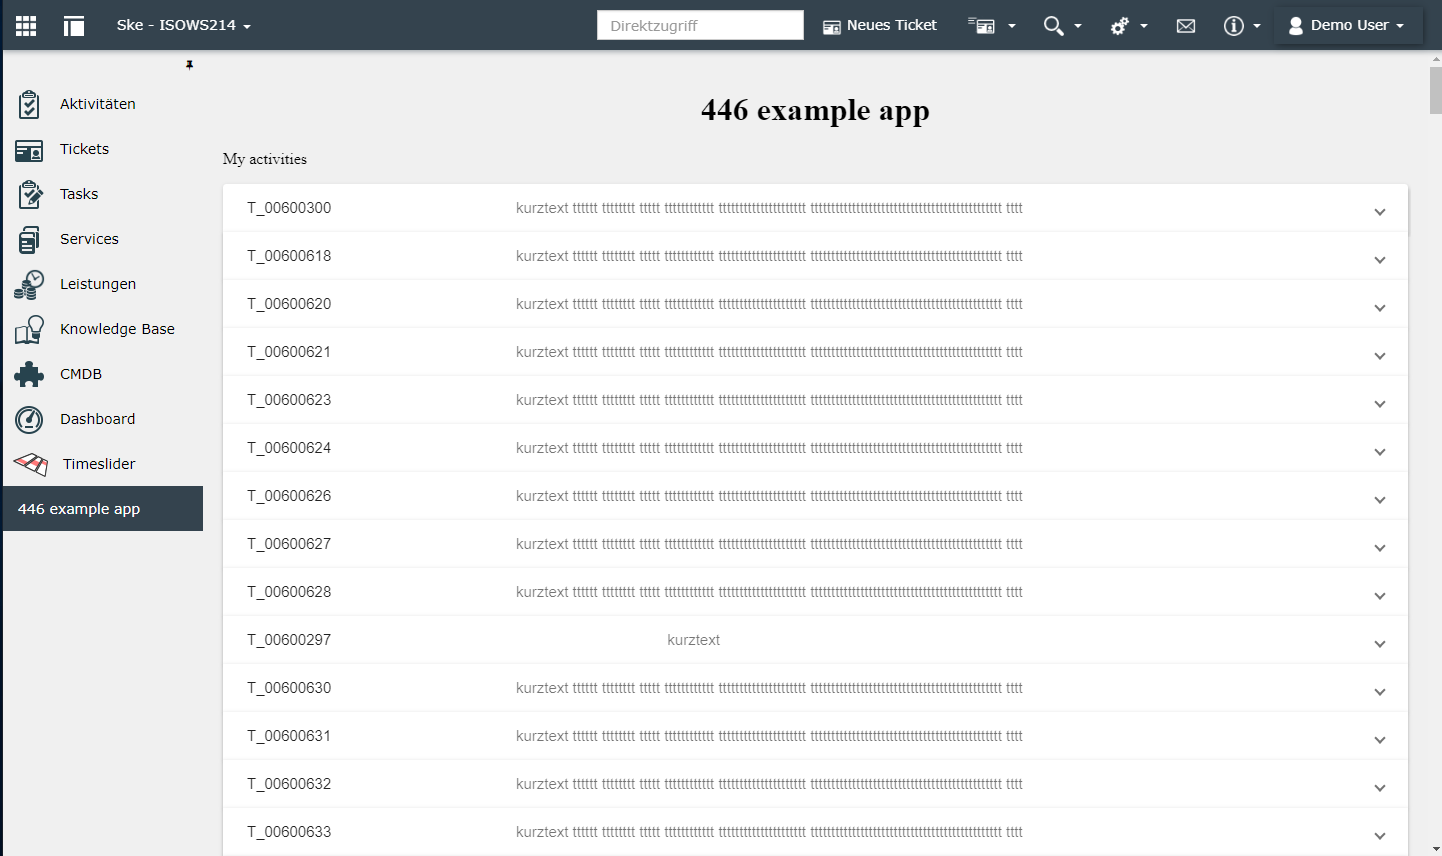Click the vertical scrollbar thumb
Image resolution: width=1442 pixels, height=856 pixels.
tap(1436, 90)
